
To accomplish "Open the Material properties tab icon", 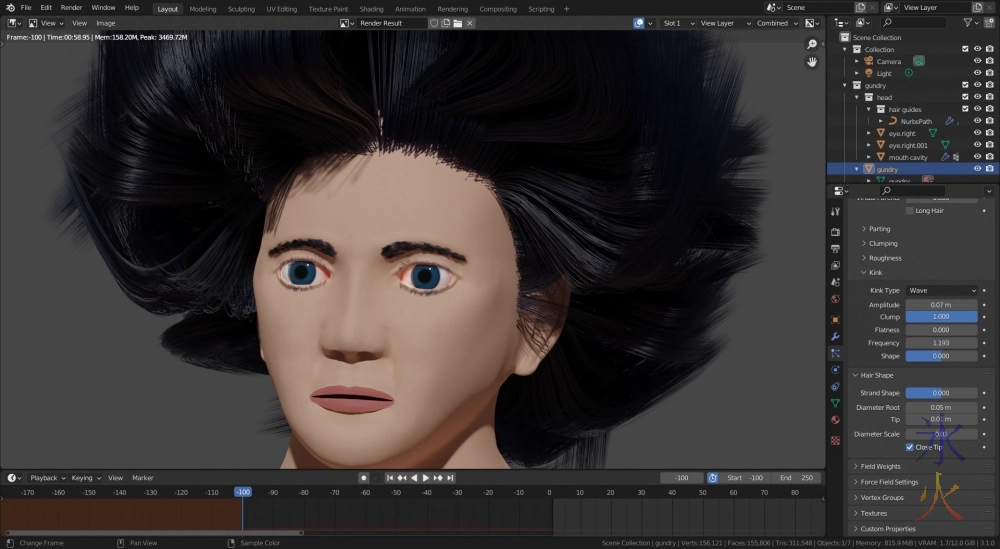I will (x=836, y=420).
